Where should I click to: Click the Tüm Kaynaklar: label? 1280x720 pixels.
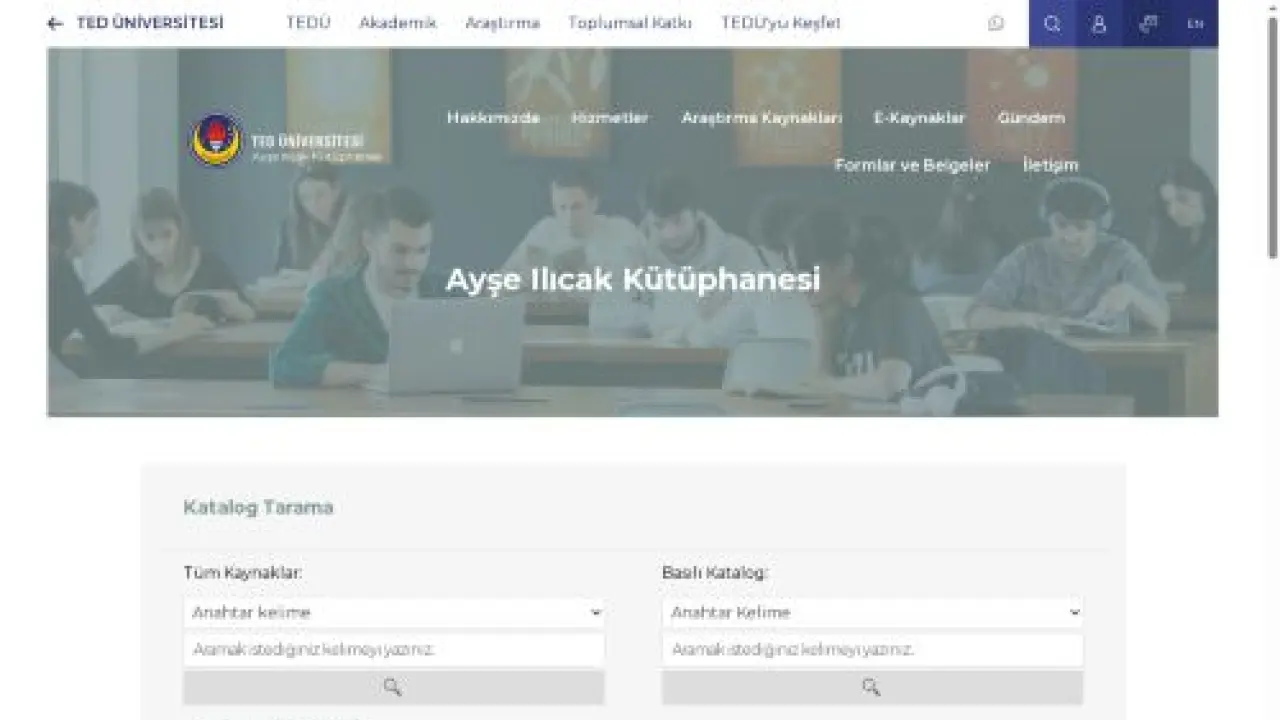pyautogui.click(x=243, y=573)
